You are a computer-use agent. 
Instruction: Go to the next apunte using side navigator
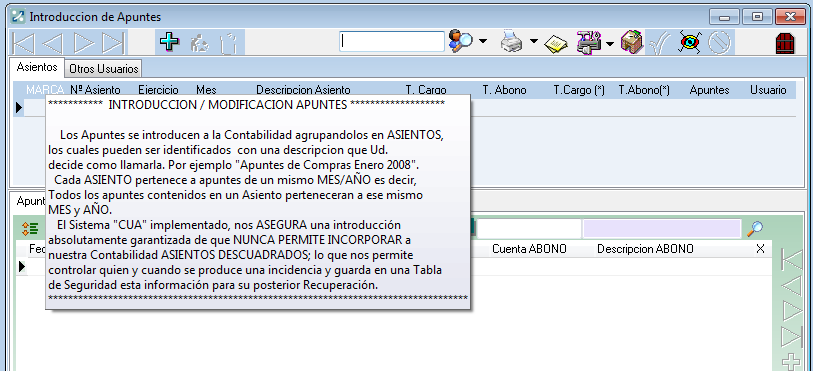pos(792,310)
